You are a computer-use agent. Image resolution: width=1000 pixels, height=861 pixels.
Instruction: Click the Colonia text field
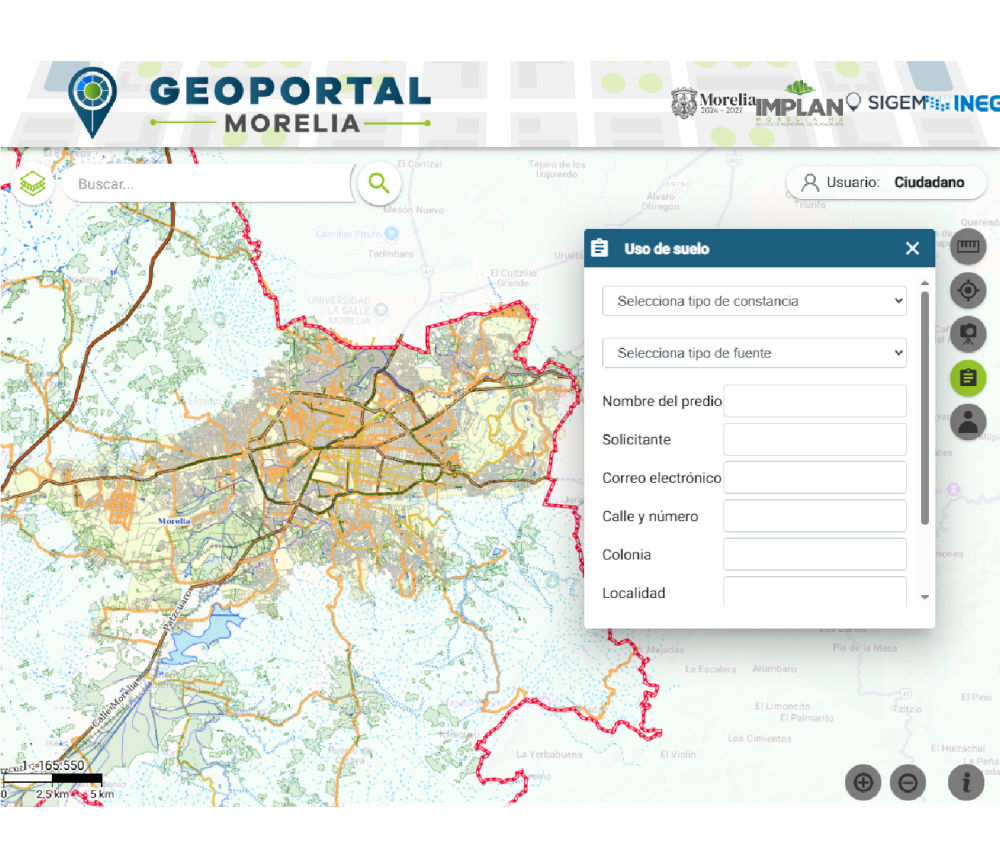click(x=814, y=554)
